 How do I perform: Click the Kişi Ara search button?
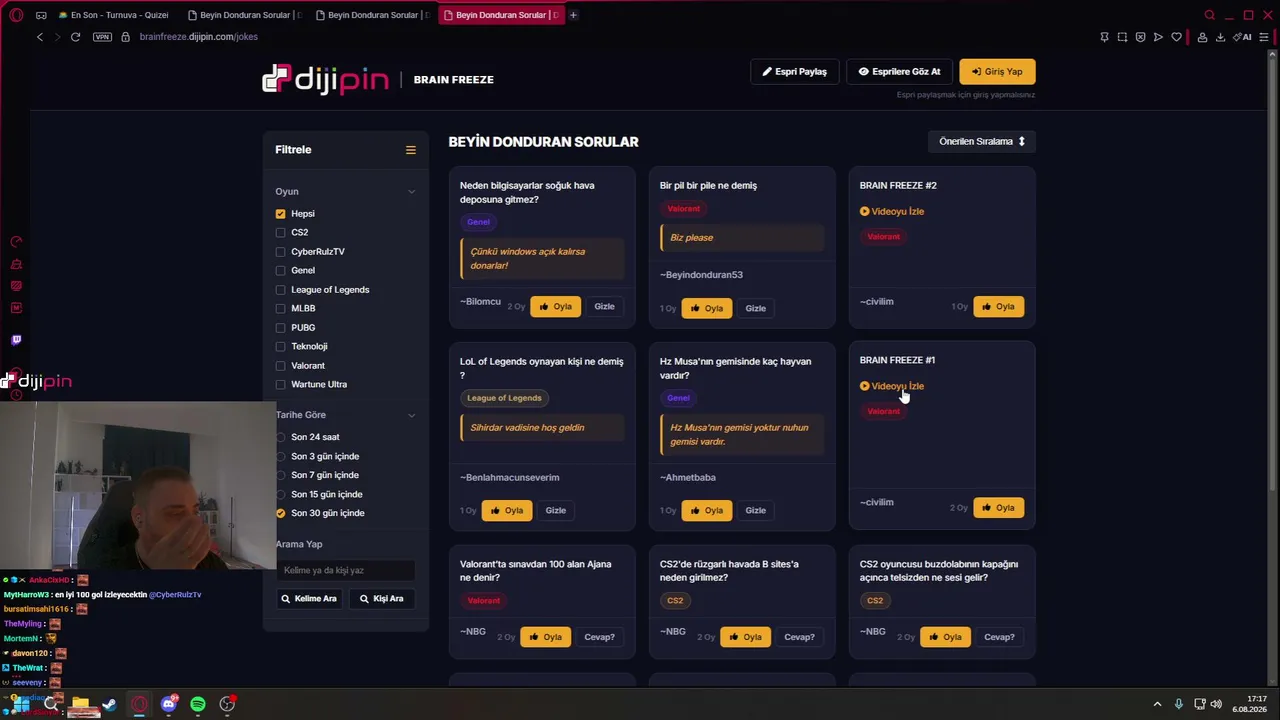[382, 599]
